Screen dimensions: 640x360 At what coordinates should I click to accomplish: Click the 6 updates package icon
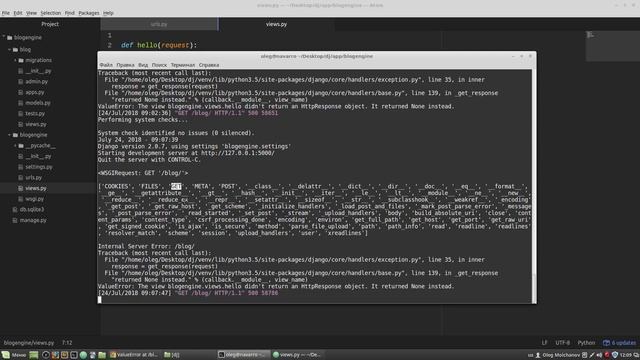620,343
